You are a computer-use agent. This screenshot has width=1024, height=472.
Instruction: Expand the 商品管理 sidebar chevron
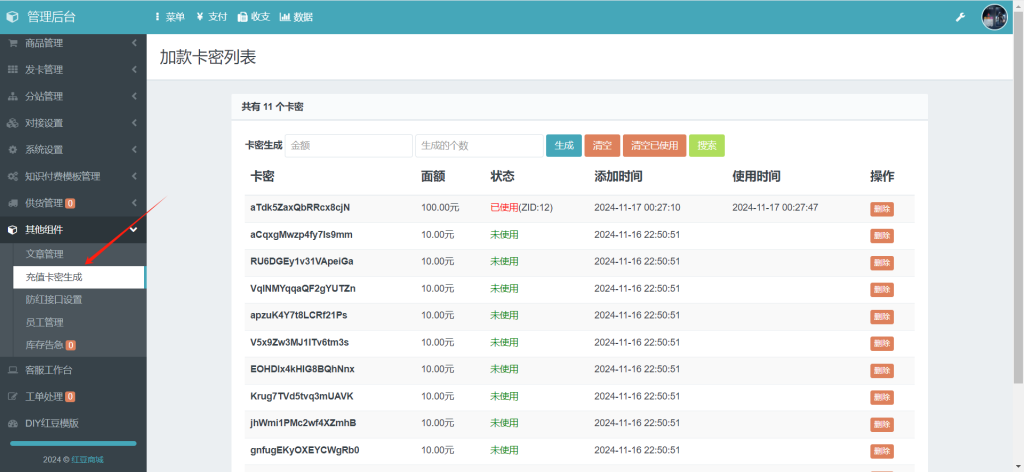tap(134, 43)
